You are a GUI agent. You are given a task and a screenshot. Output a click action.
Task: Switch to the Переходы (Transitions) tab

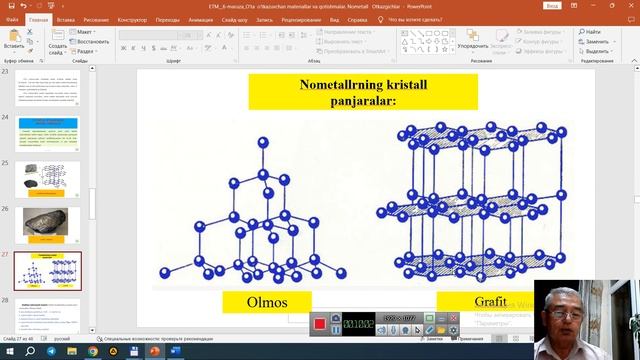click(167, 20)
